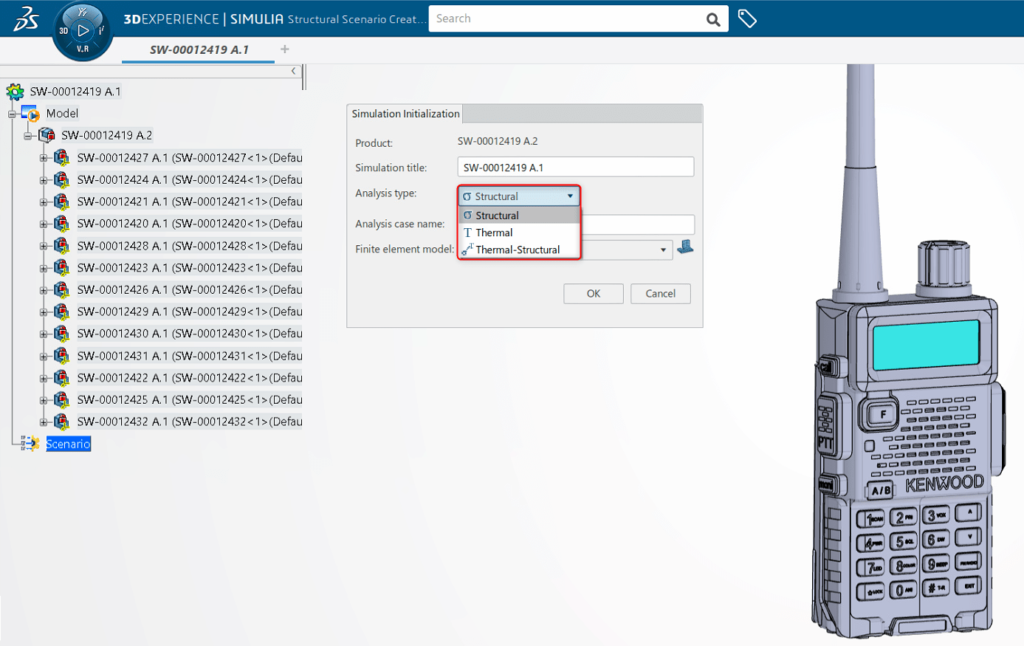Select the Model tree label
Image resolution: width=1024 pixels, height=646 pixels.
pyautogui.click(x=62, y=114)
